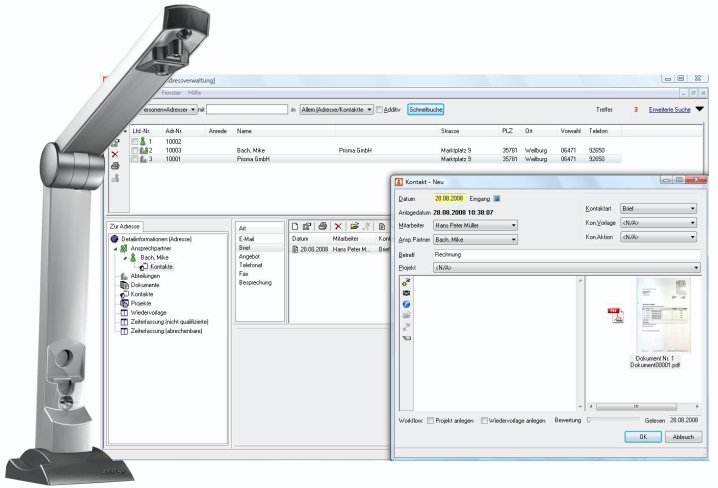Toggle the Additiv checkbox in search bar
The image size is (718, 488).
click(380, 109)
